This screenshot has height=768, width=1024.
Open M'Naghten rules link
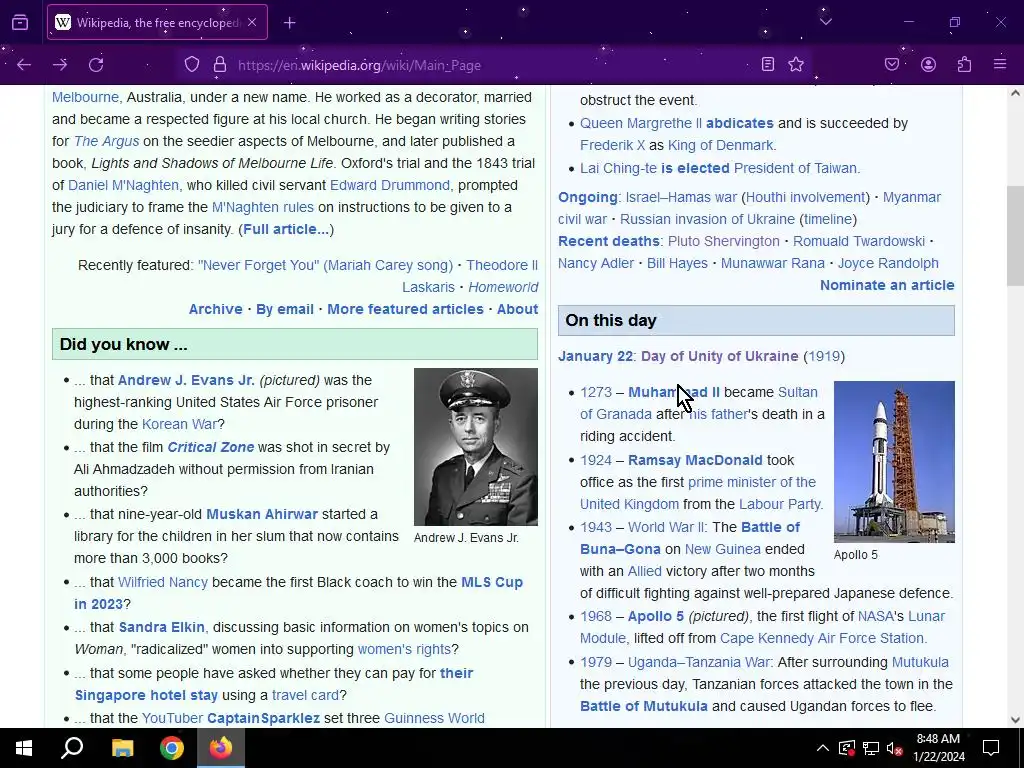[x=263, y=207]
